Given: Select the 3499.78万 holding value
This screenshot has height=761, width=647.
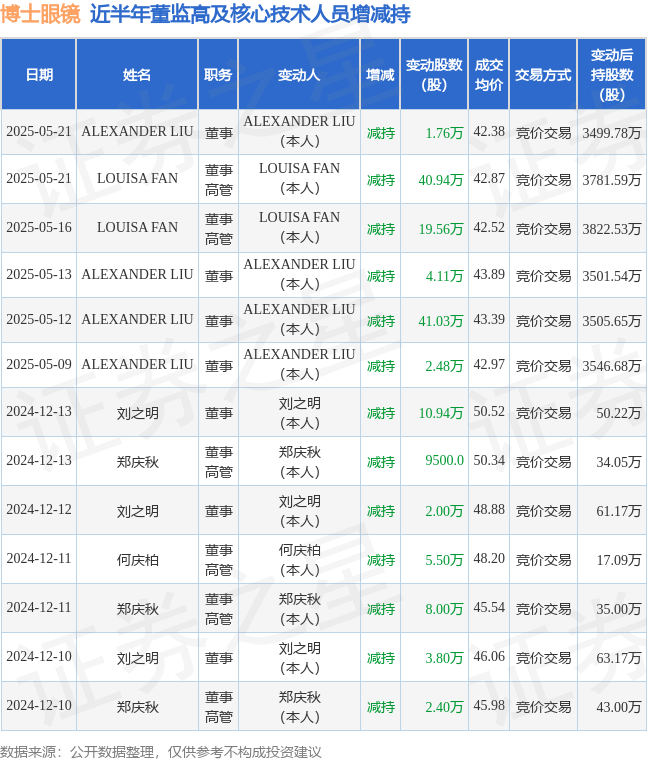Looking at the screenshot, I should tap(612, 132).
